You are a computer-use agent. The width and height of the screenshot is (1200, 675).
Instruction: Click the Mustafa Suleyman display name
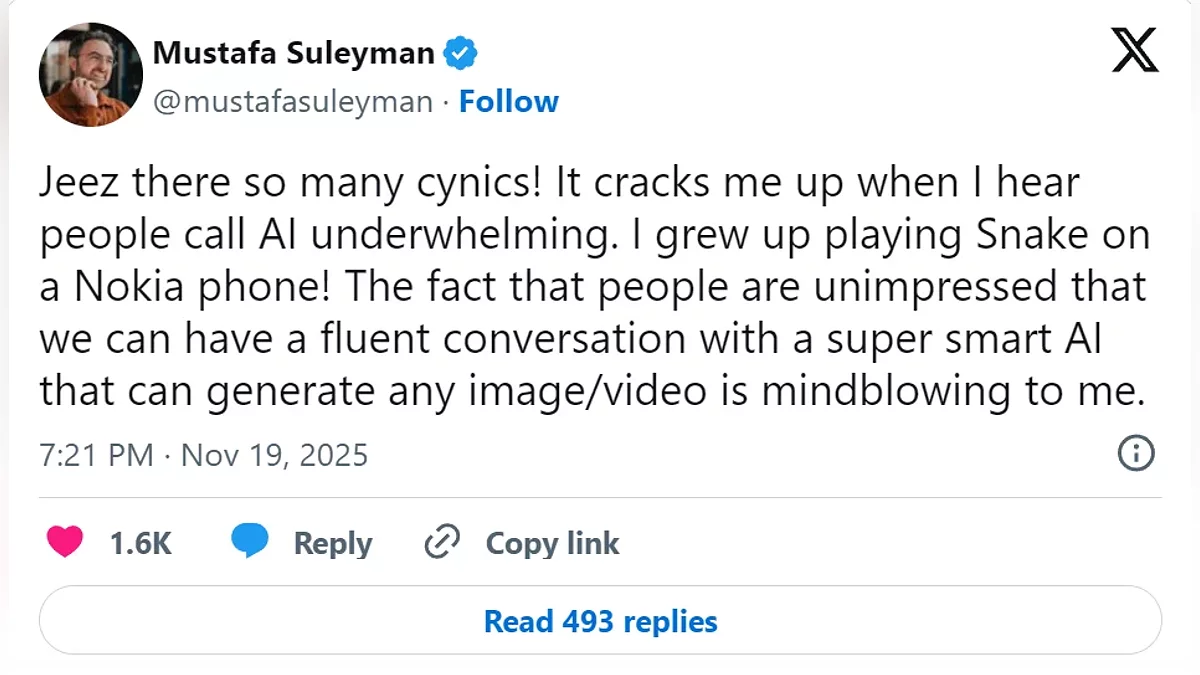point(293,53)
